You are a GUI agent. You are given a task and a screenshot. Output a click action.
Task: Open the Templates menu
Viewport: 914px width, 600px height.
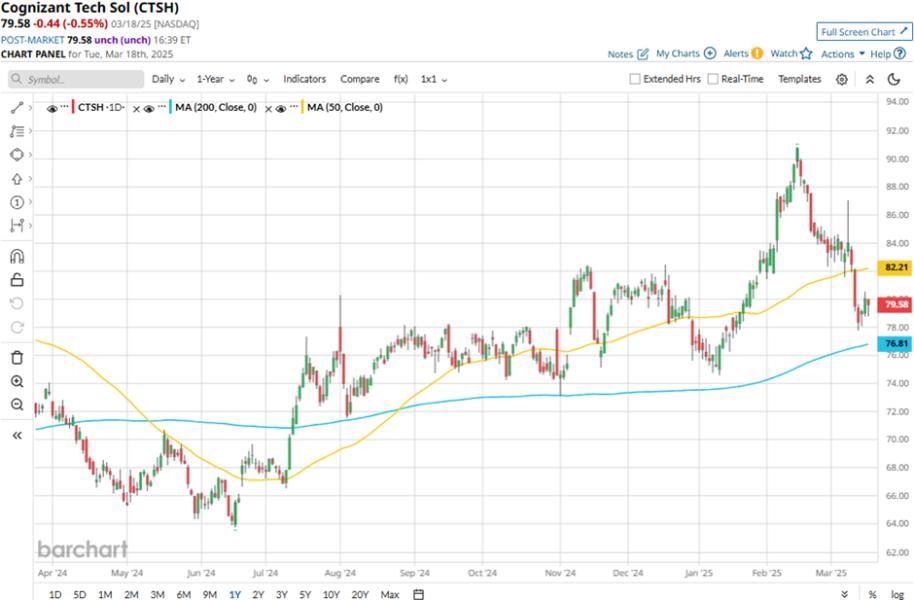[799, 79]
